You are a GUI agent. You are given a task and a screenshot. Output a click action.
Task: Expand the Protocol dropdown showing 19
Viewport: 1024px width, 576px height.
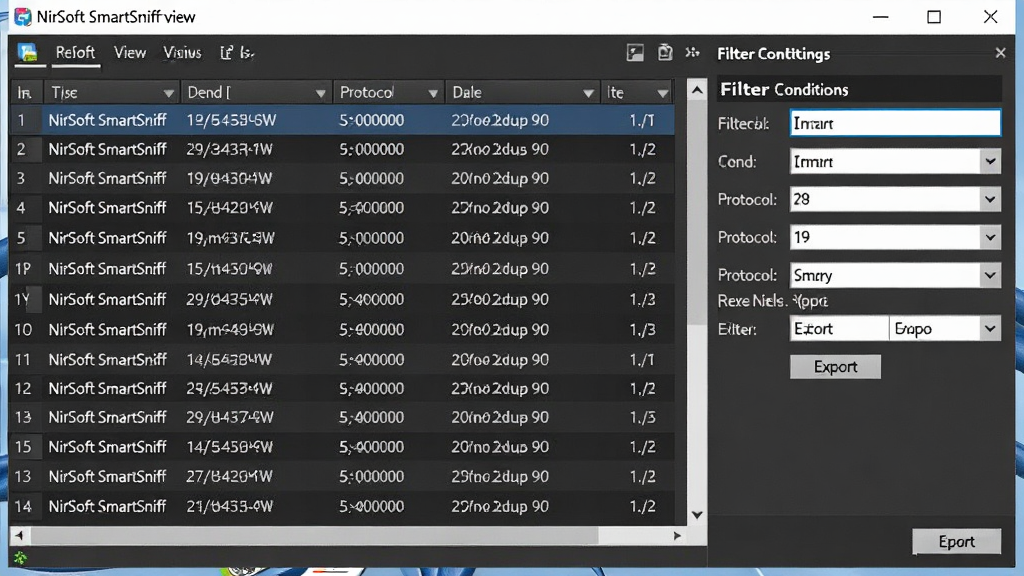click(x=990, y=237)
